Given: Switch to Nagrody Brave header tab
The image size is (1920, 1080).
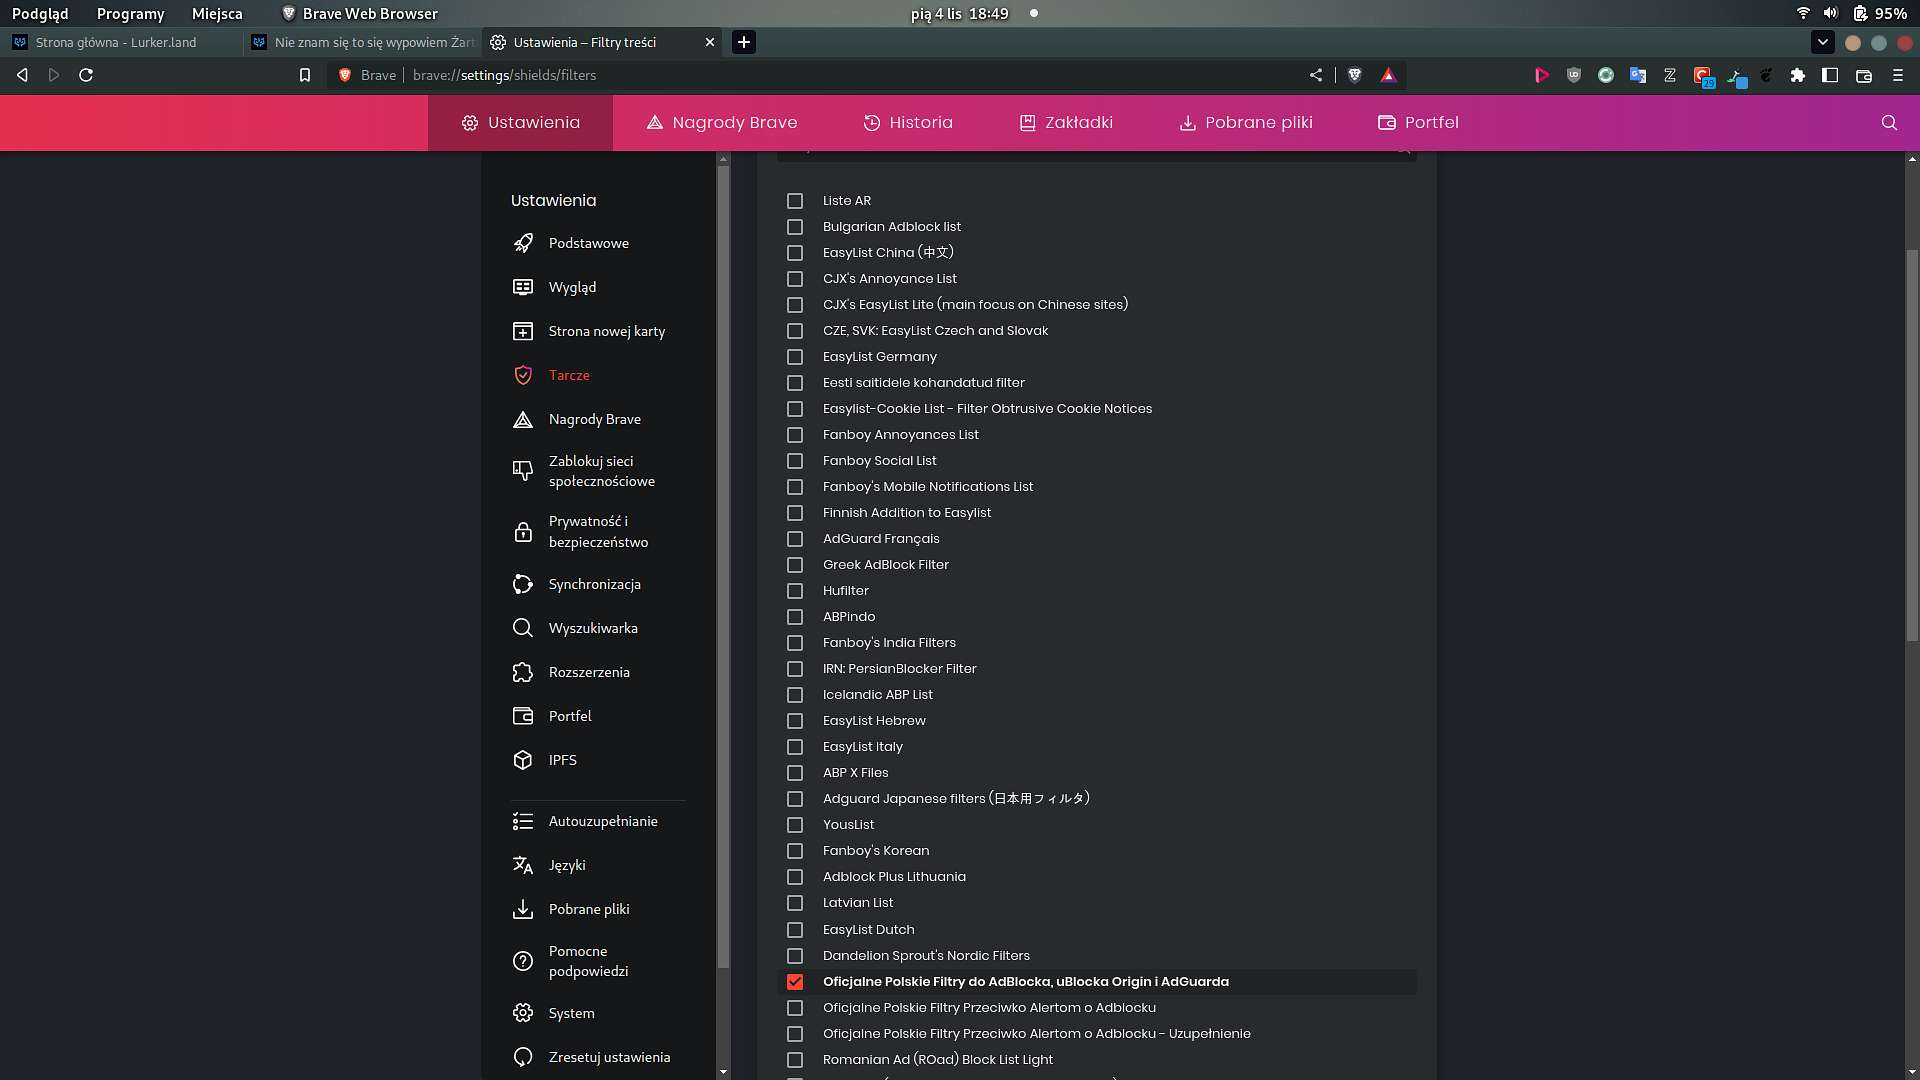Looking at the screenshot, I should point(721,122).
